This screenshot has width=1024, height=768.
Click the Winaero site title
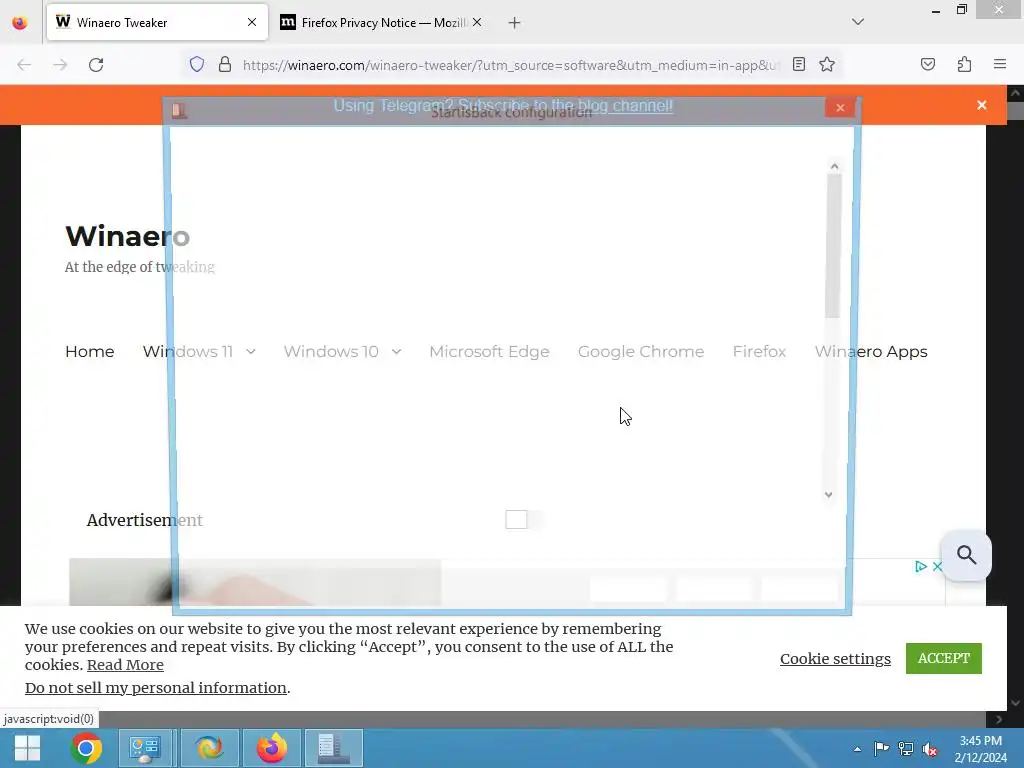point(127,236)
